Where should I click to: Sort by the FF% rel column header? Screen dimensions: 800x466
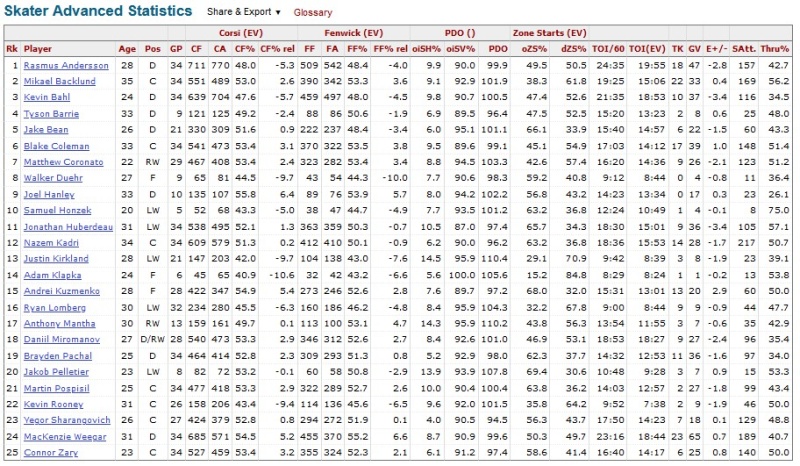coord(390,49)
